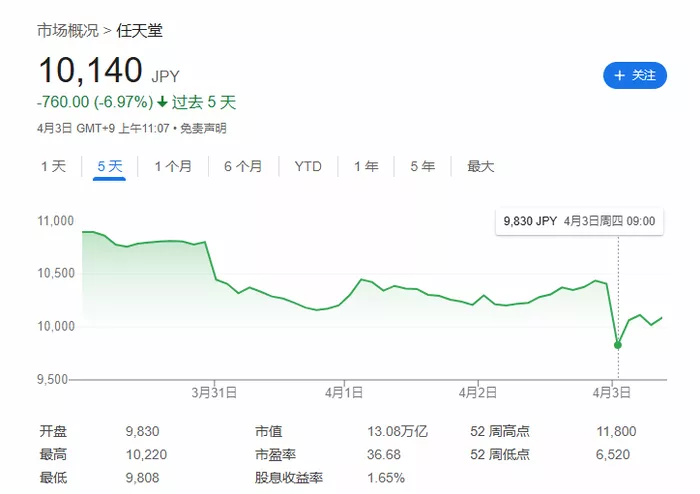The height and width of the screenshot is (494, 700).
Task: Show the 5年 chart range
Action: (x=422, y=166)
